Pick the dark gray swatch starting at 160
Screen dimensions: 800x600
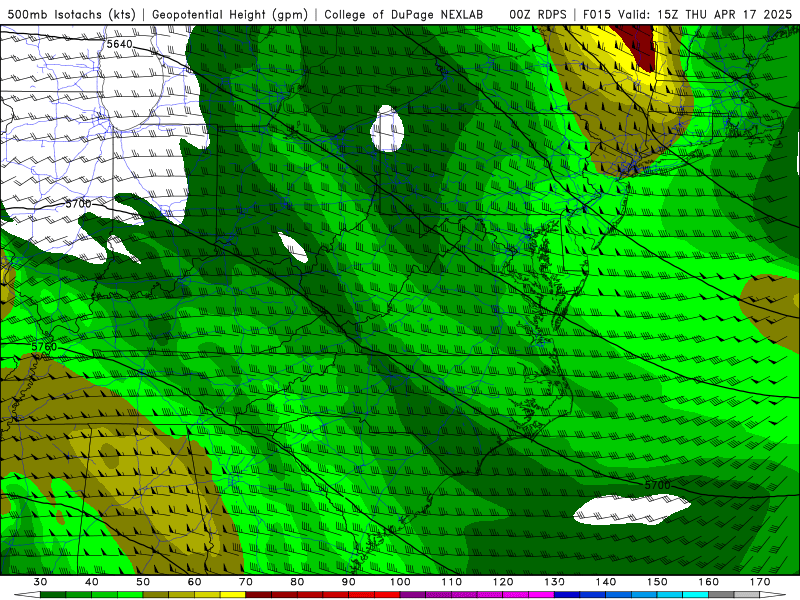[x=721, y=594]
